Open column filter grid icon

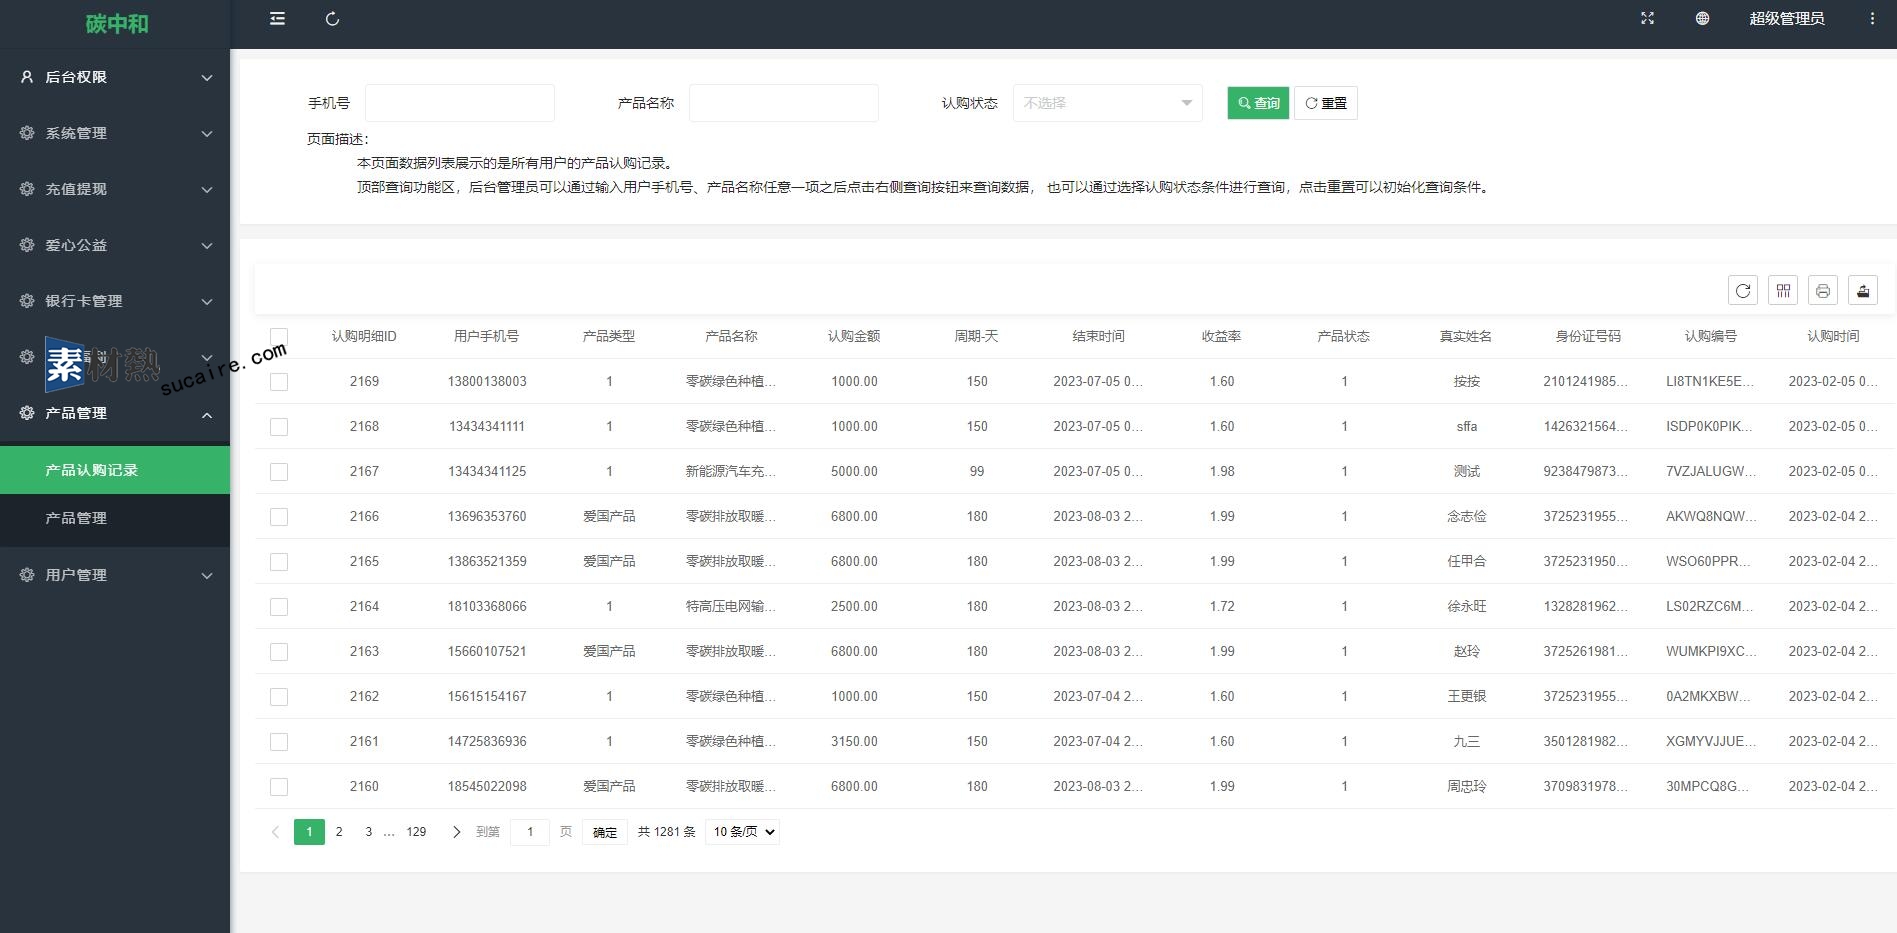[x=1783, y=290]
